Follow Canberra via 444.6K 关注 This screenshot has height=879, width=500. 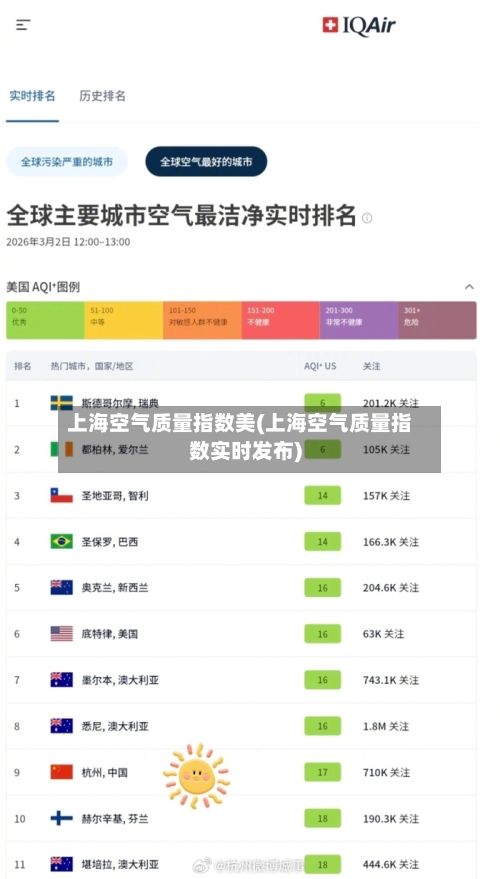(x=391, y=864)
